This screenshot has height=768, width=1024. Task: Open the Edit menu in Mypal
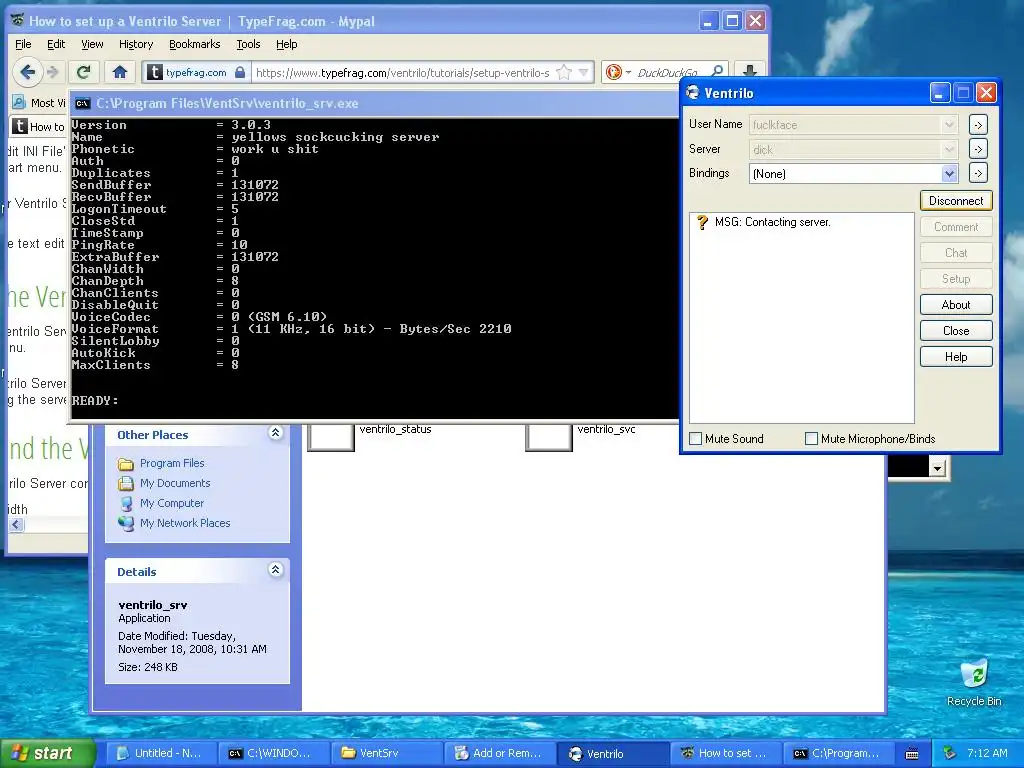coord(56,44)
